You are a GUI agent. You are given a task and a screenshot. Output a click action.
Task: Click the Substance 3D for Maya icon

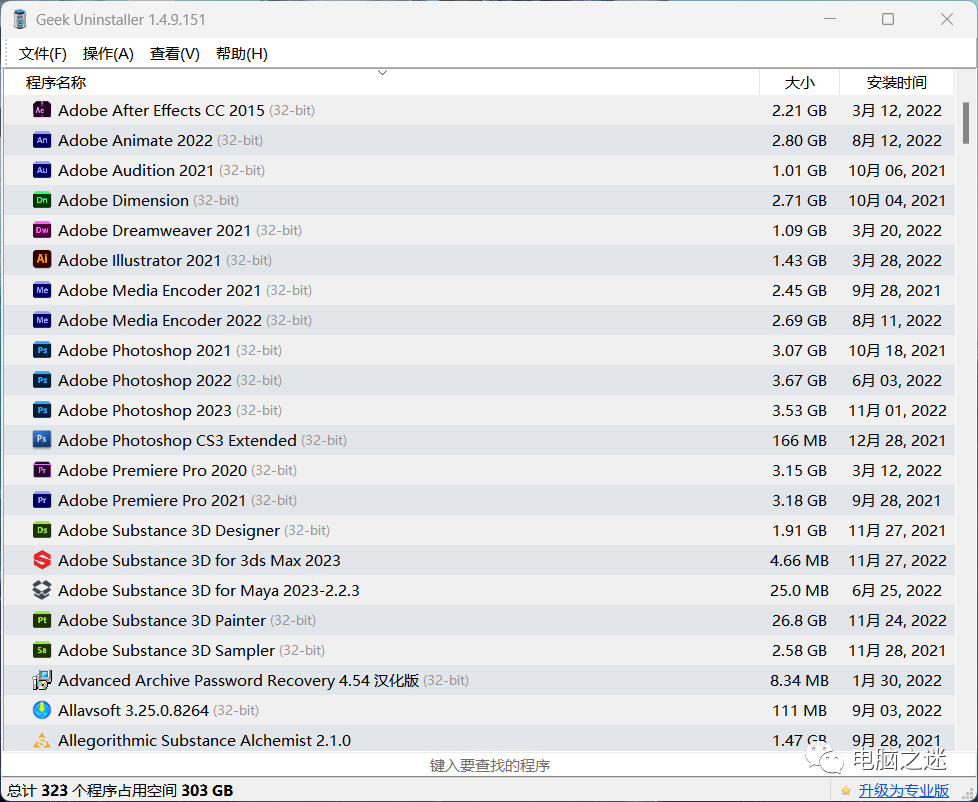click(42, 590)
